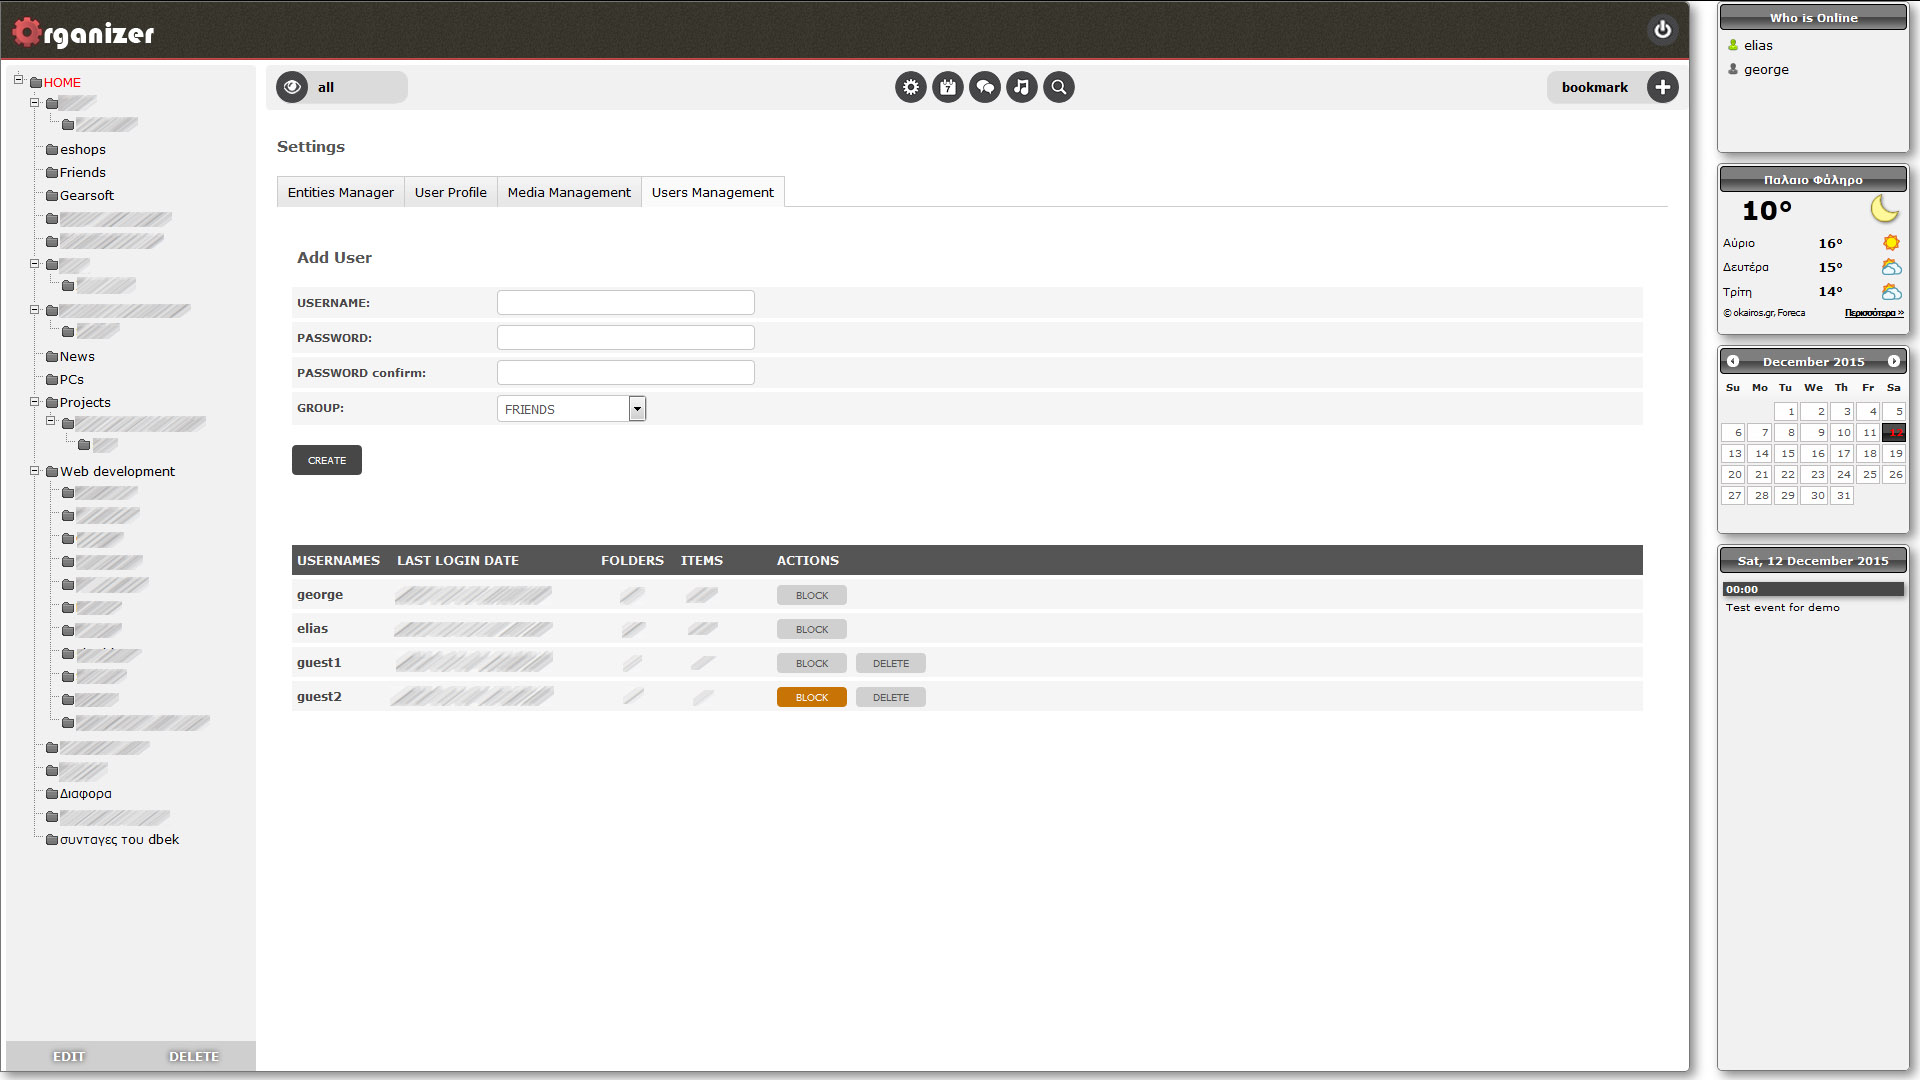Click the USERNAME input field

coord(625,302)
